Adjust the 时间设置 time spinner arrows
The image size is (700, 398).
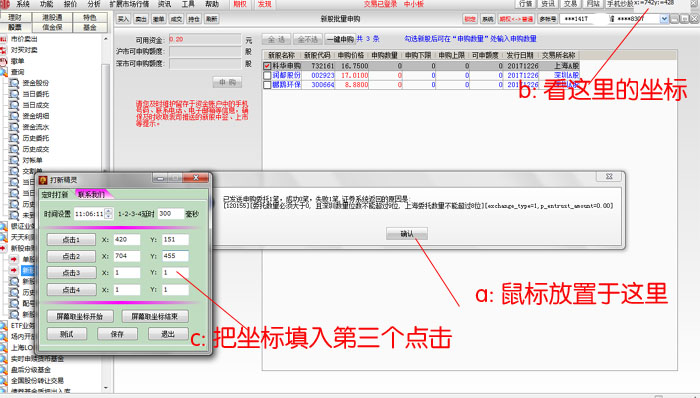pos(108,214)
